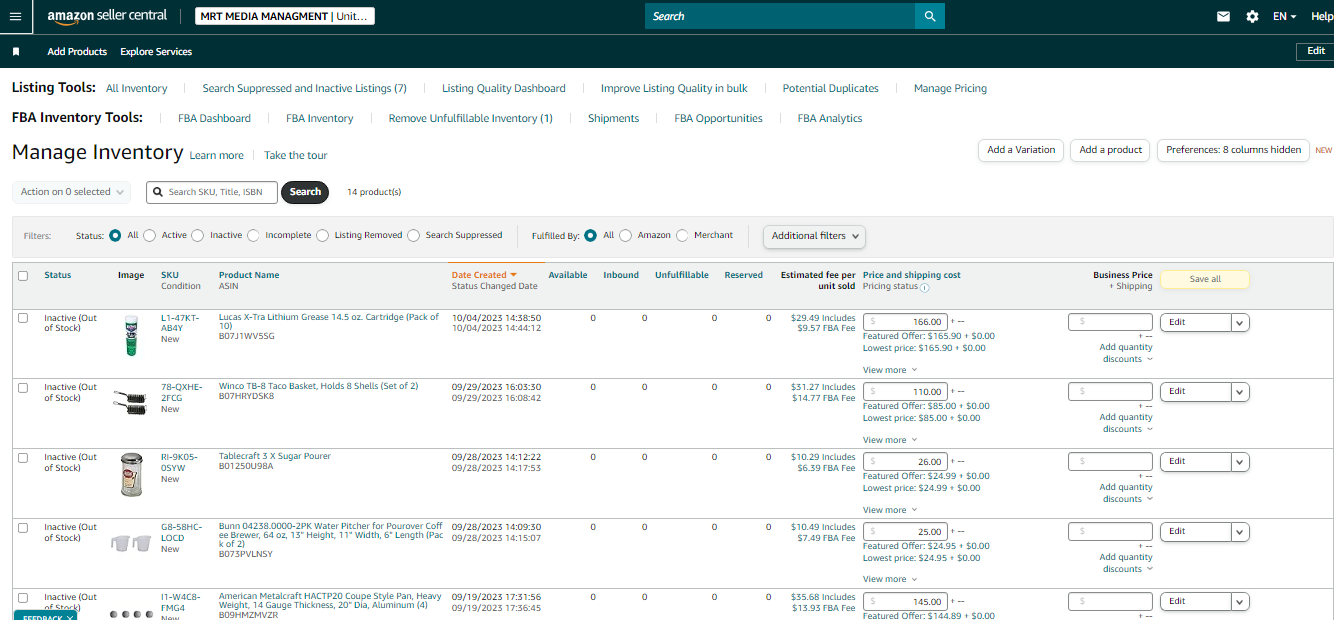Select the Inactive status filter
The width and height of the screenshot is (1334, 620).
click(x=198, y=235)
